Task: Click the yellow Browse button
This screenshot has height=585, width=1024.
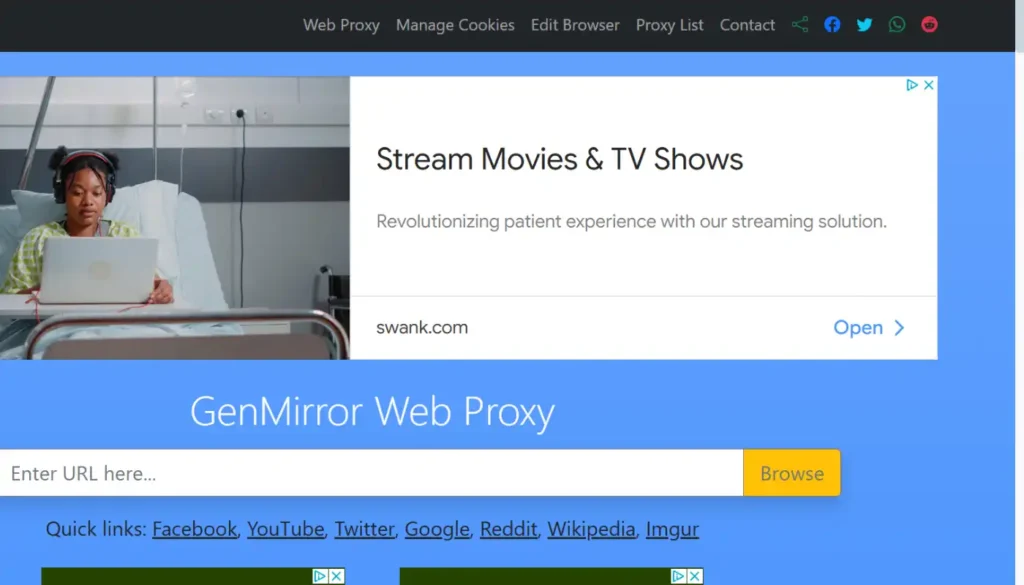Action: point(792,473)
